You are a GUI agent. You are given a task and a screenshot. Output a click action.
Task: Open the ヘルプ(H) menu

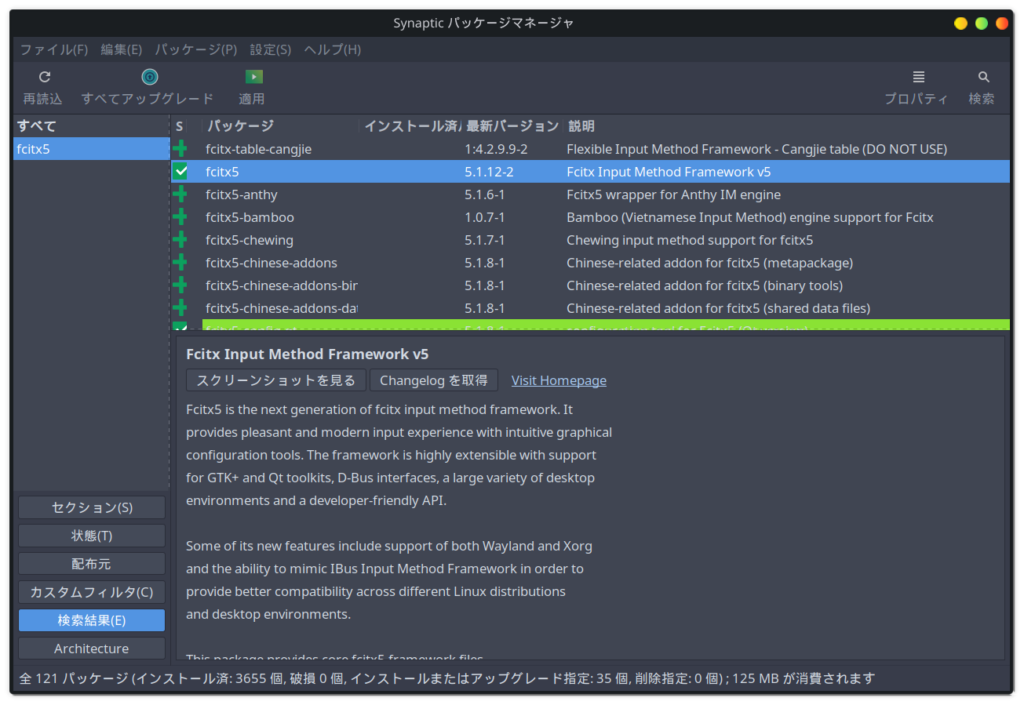pyautogui.click(x=331, y=48)
